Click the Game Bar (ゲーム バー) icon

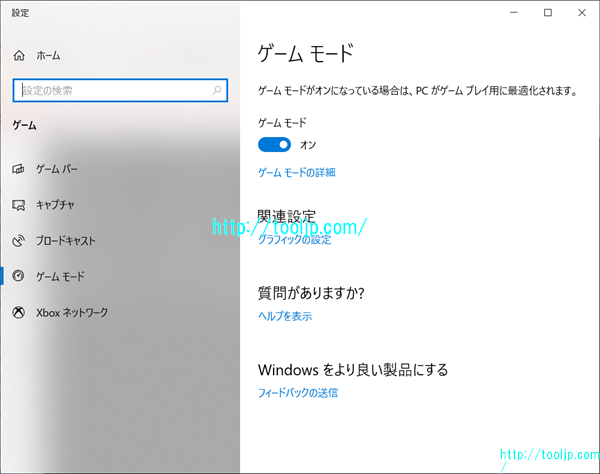click(x=18, y=169)
